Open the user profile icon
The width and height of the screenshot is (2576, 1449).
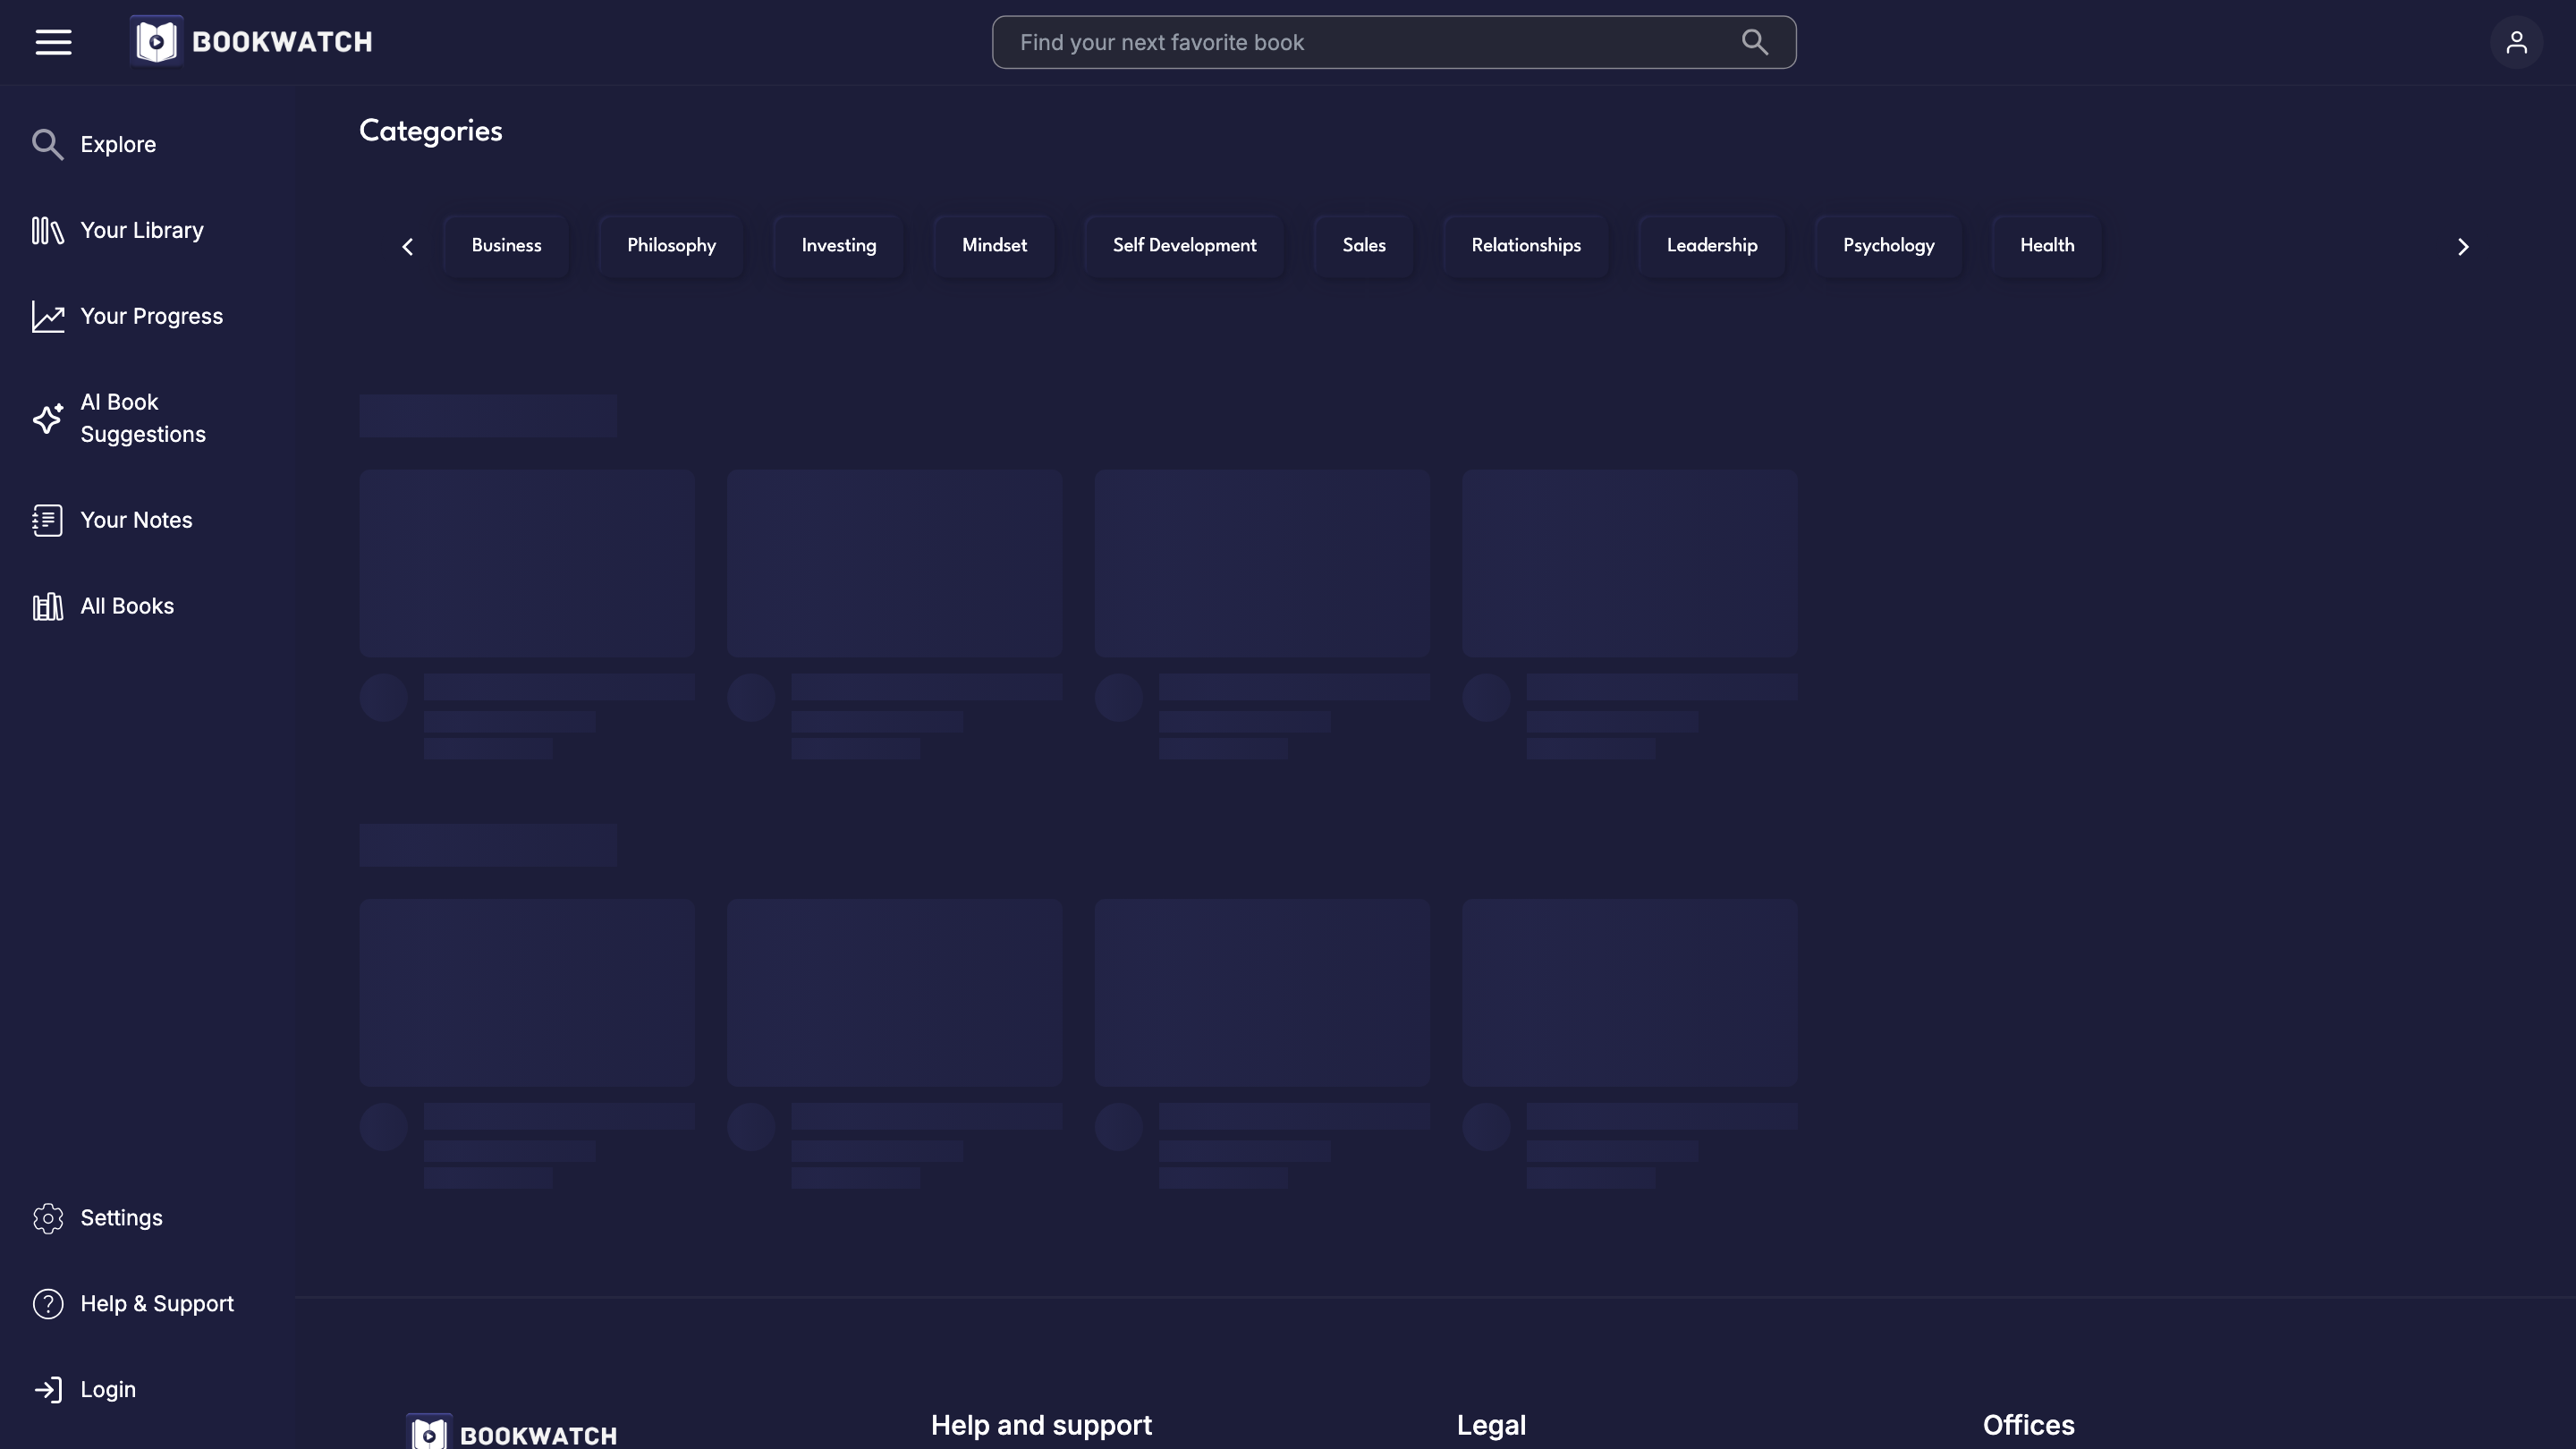[x=2516, y=42]
